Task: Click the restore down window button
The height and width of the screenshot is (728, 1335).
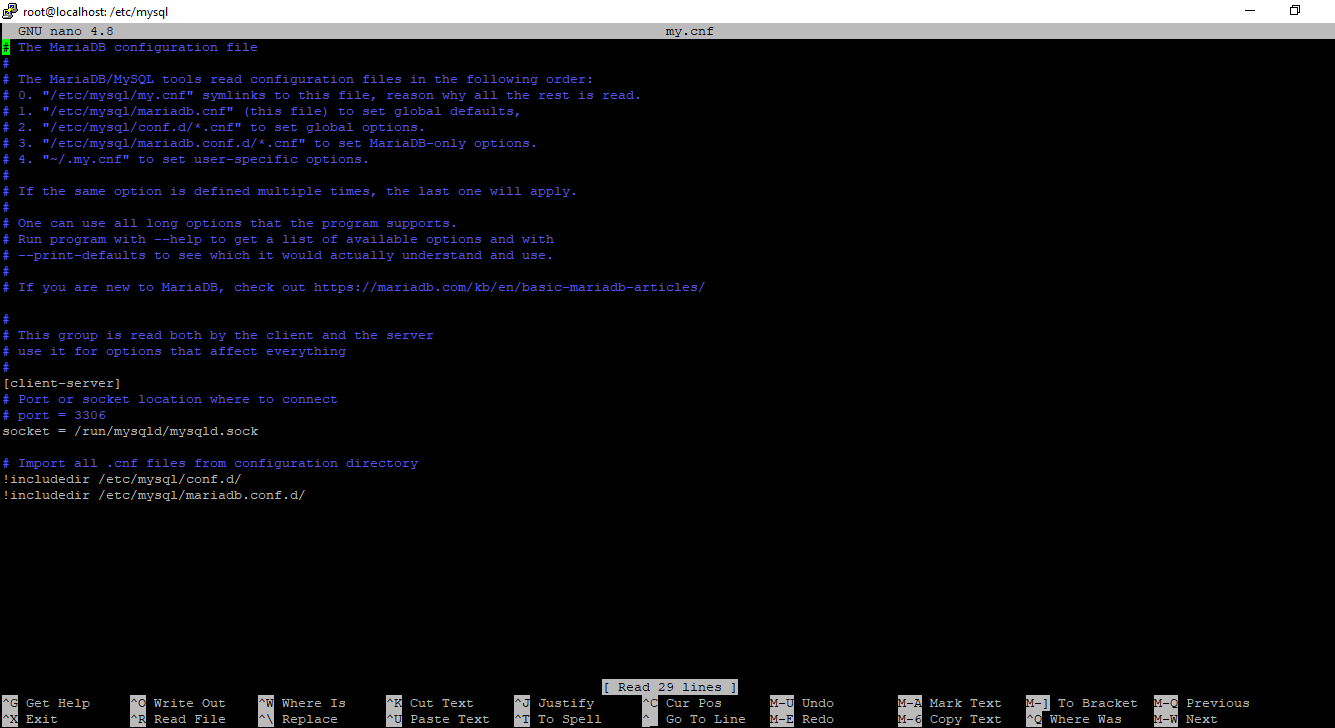Action: tap(1294, 11)
